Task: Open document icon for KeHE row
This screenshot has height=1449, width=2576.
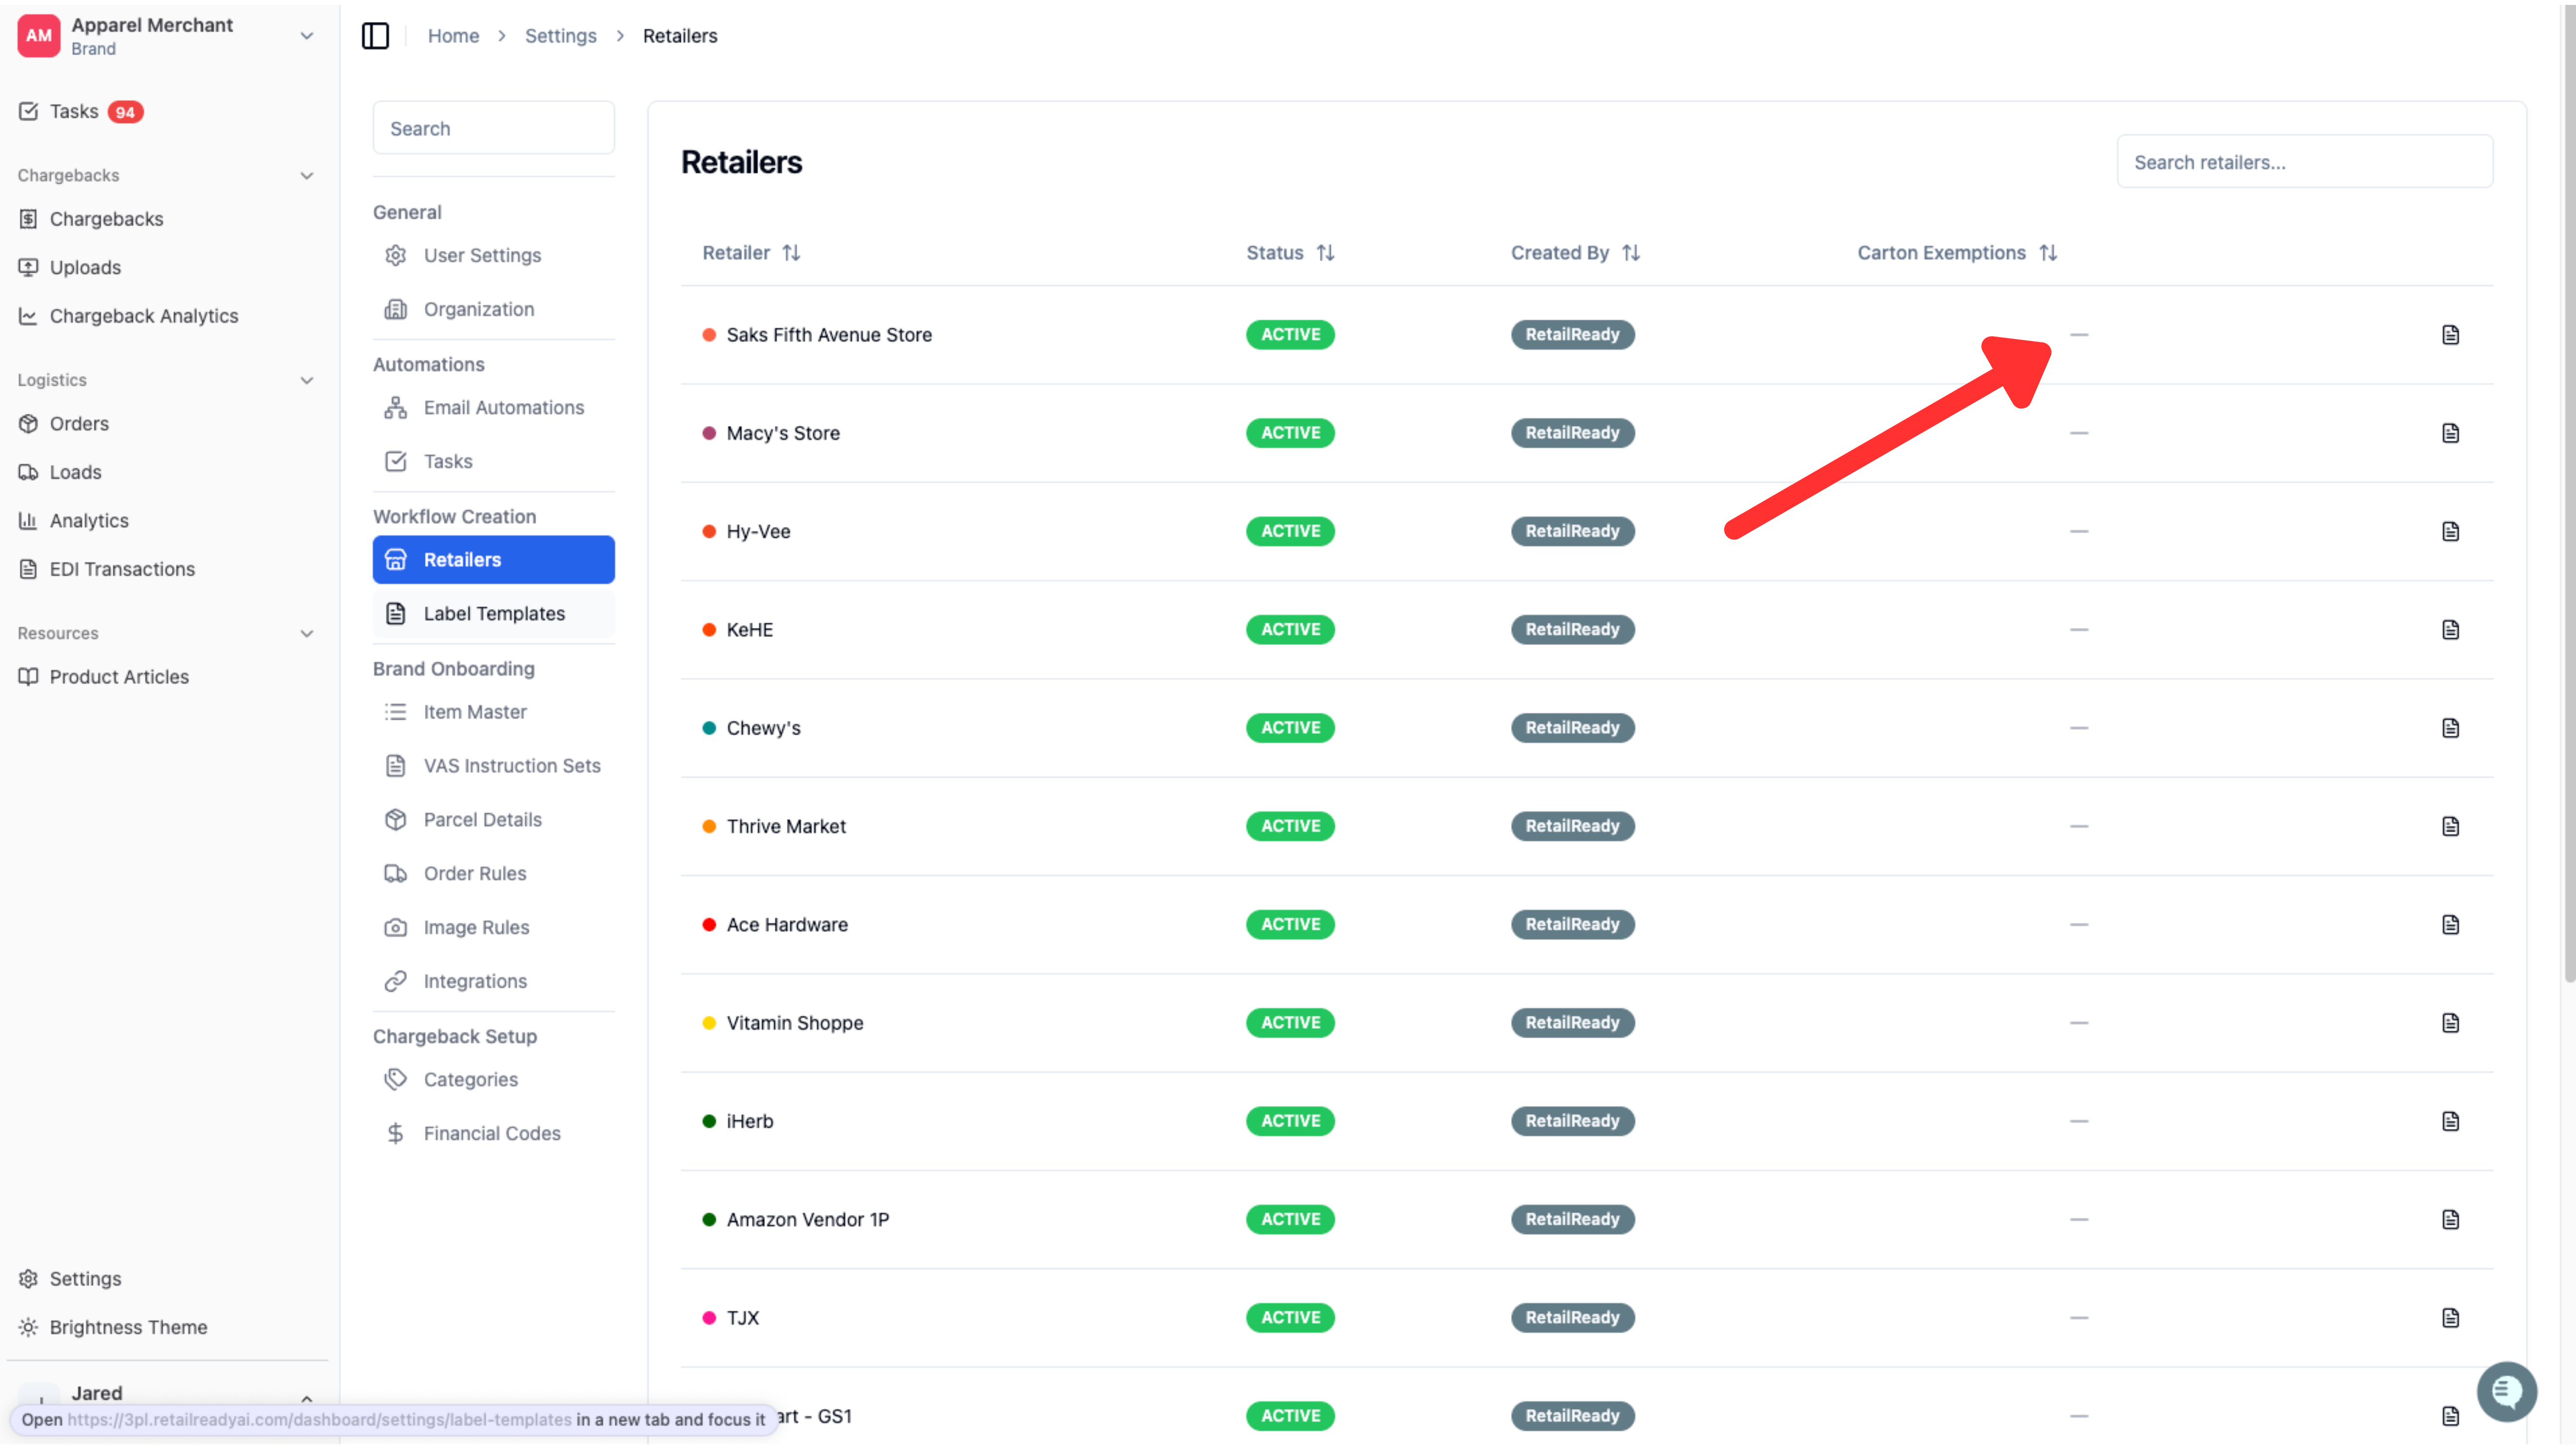Action: 2450,630
